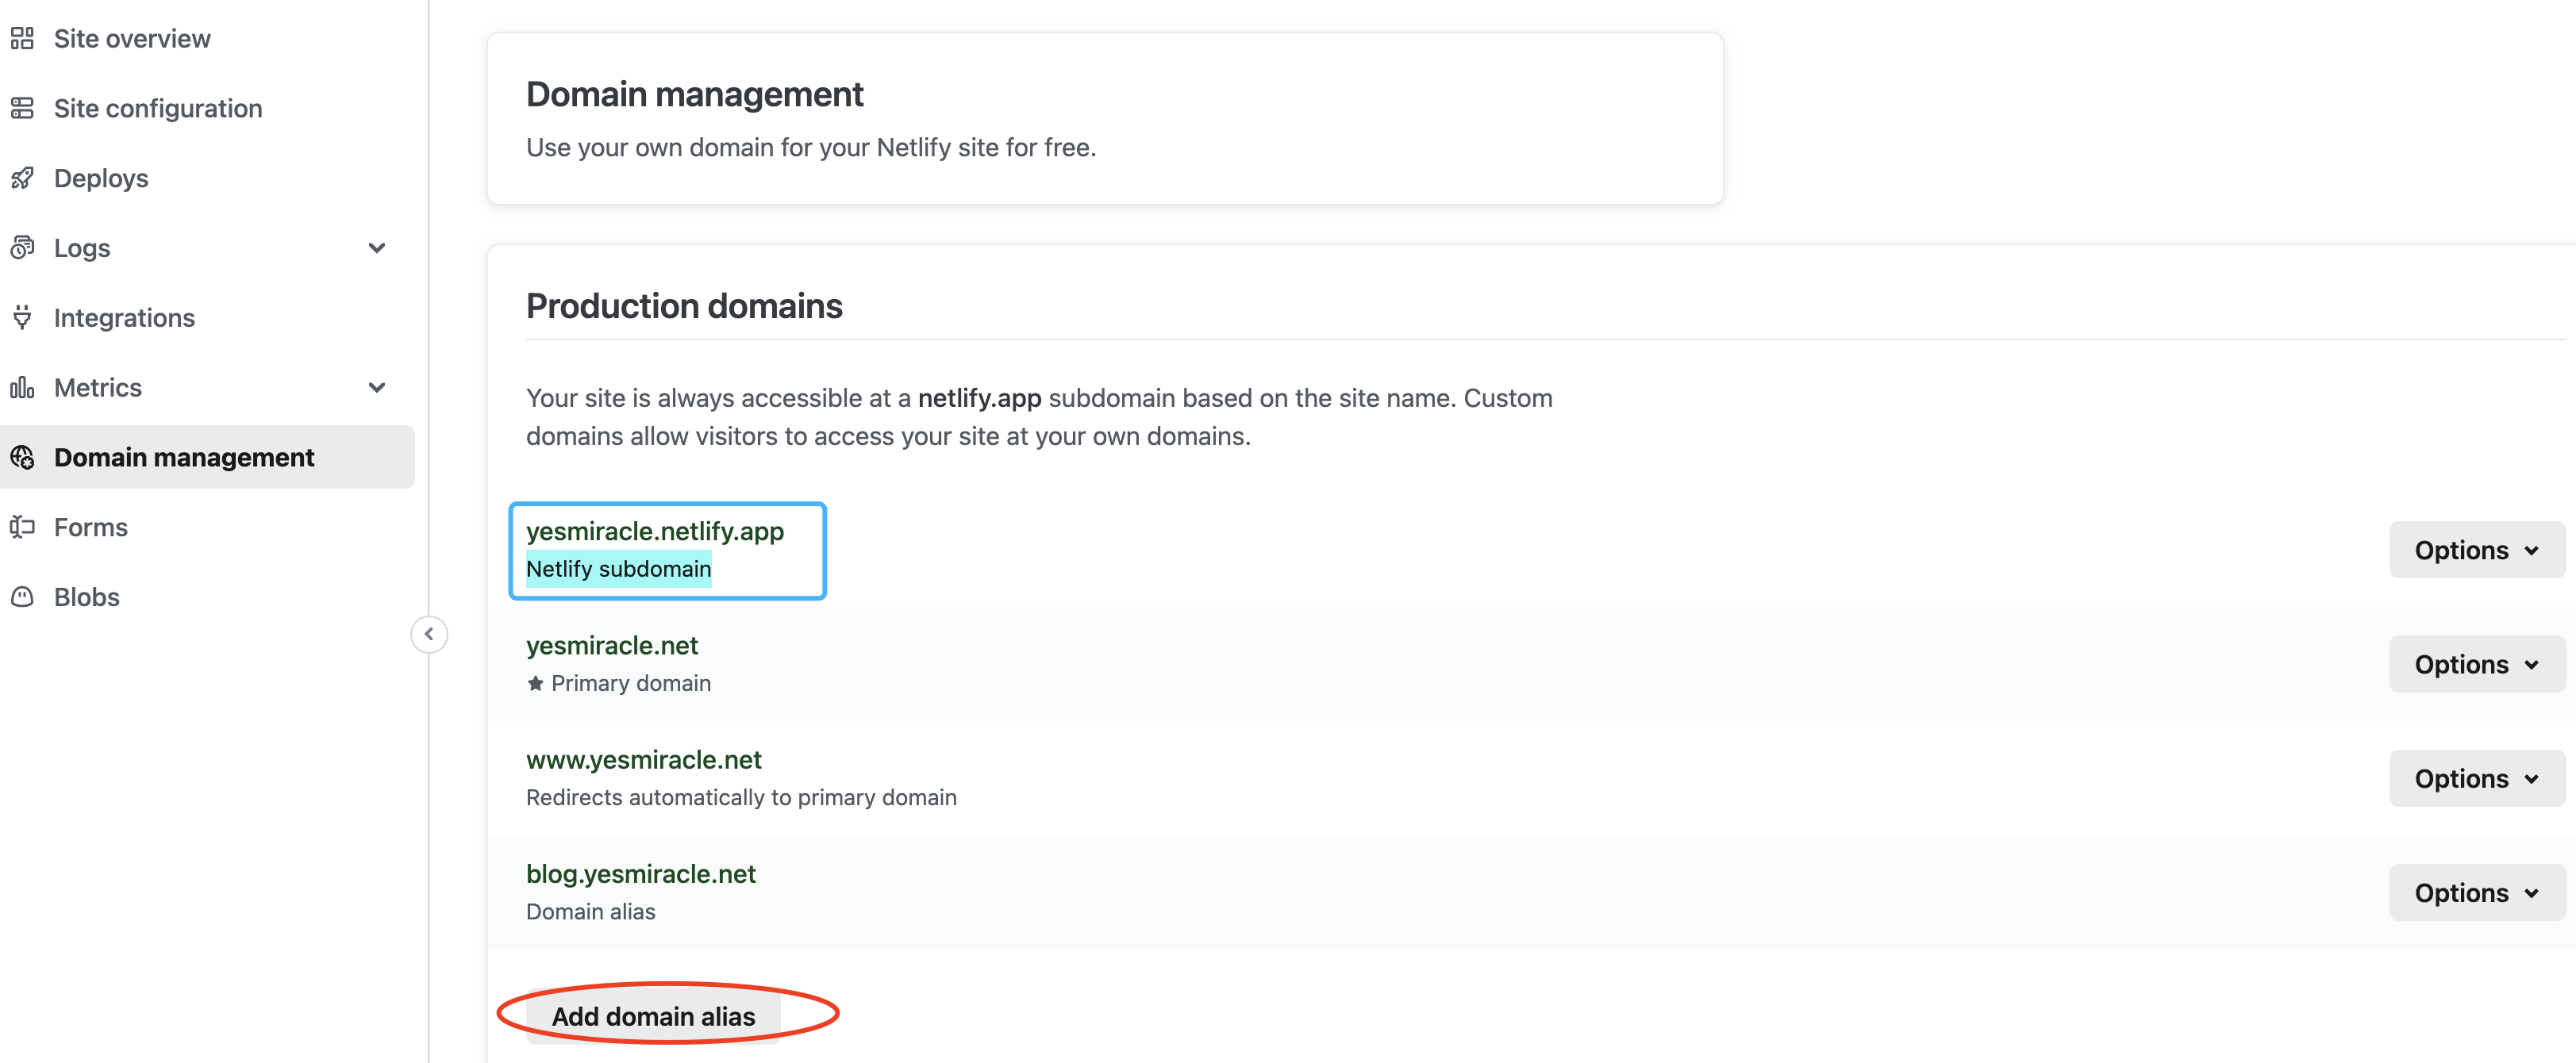
Task: Click the Forms icon in the sidebar
Action: (x=23, y=527)
